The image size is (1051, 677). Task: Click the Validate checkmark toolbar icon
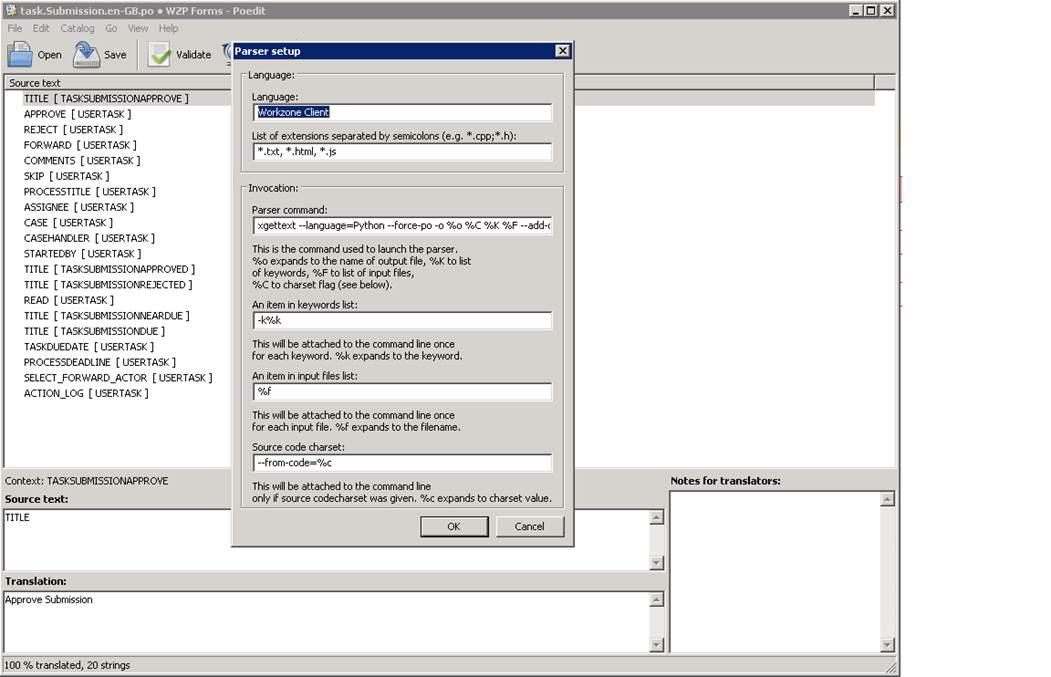point(159,54)
